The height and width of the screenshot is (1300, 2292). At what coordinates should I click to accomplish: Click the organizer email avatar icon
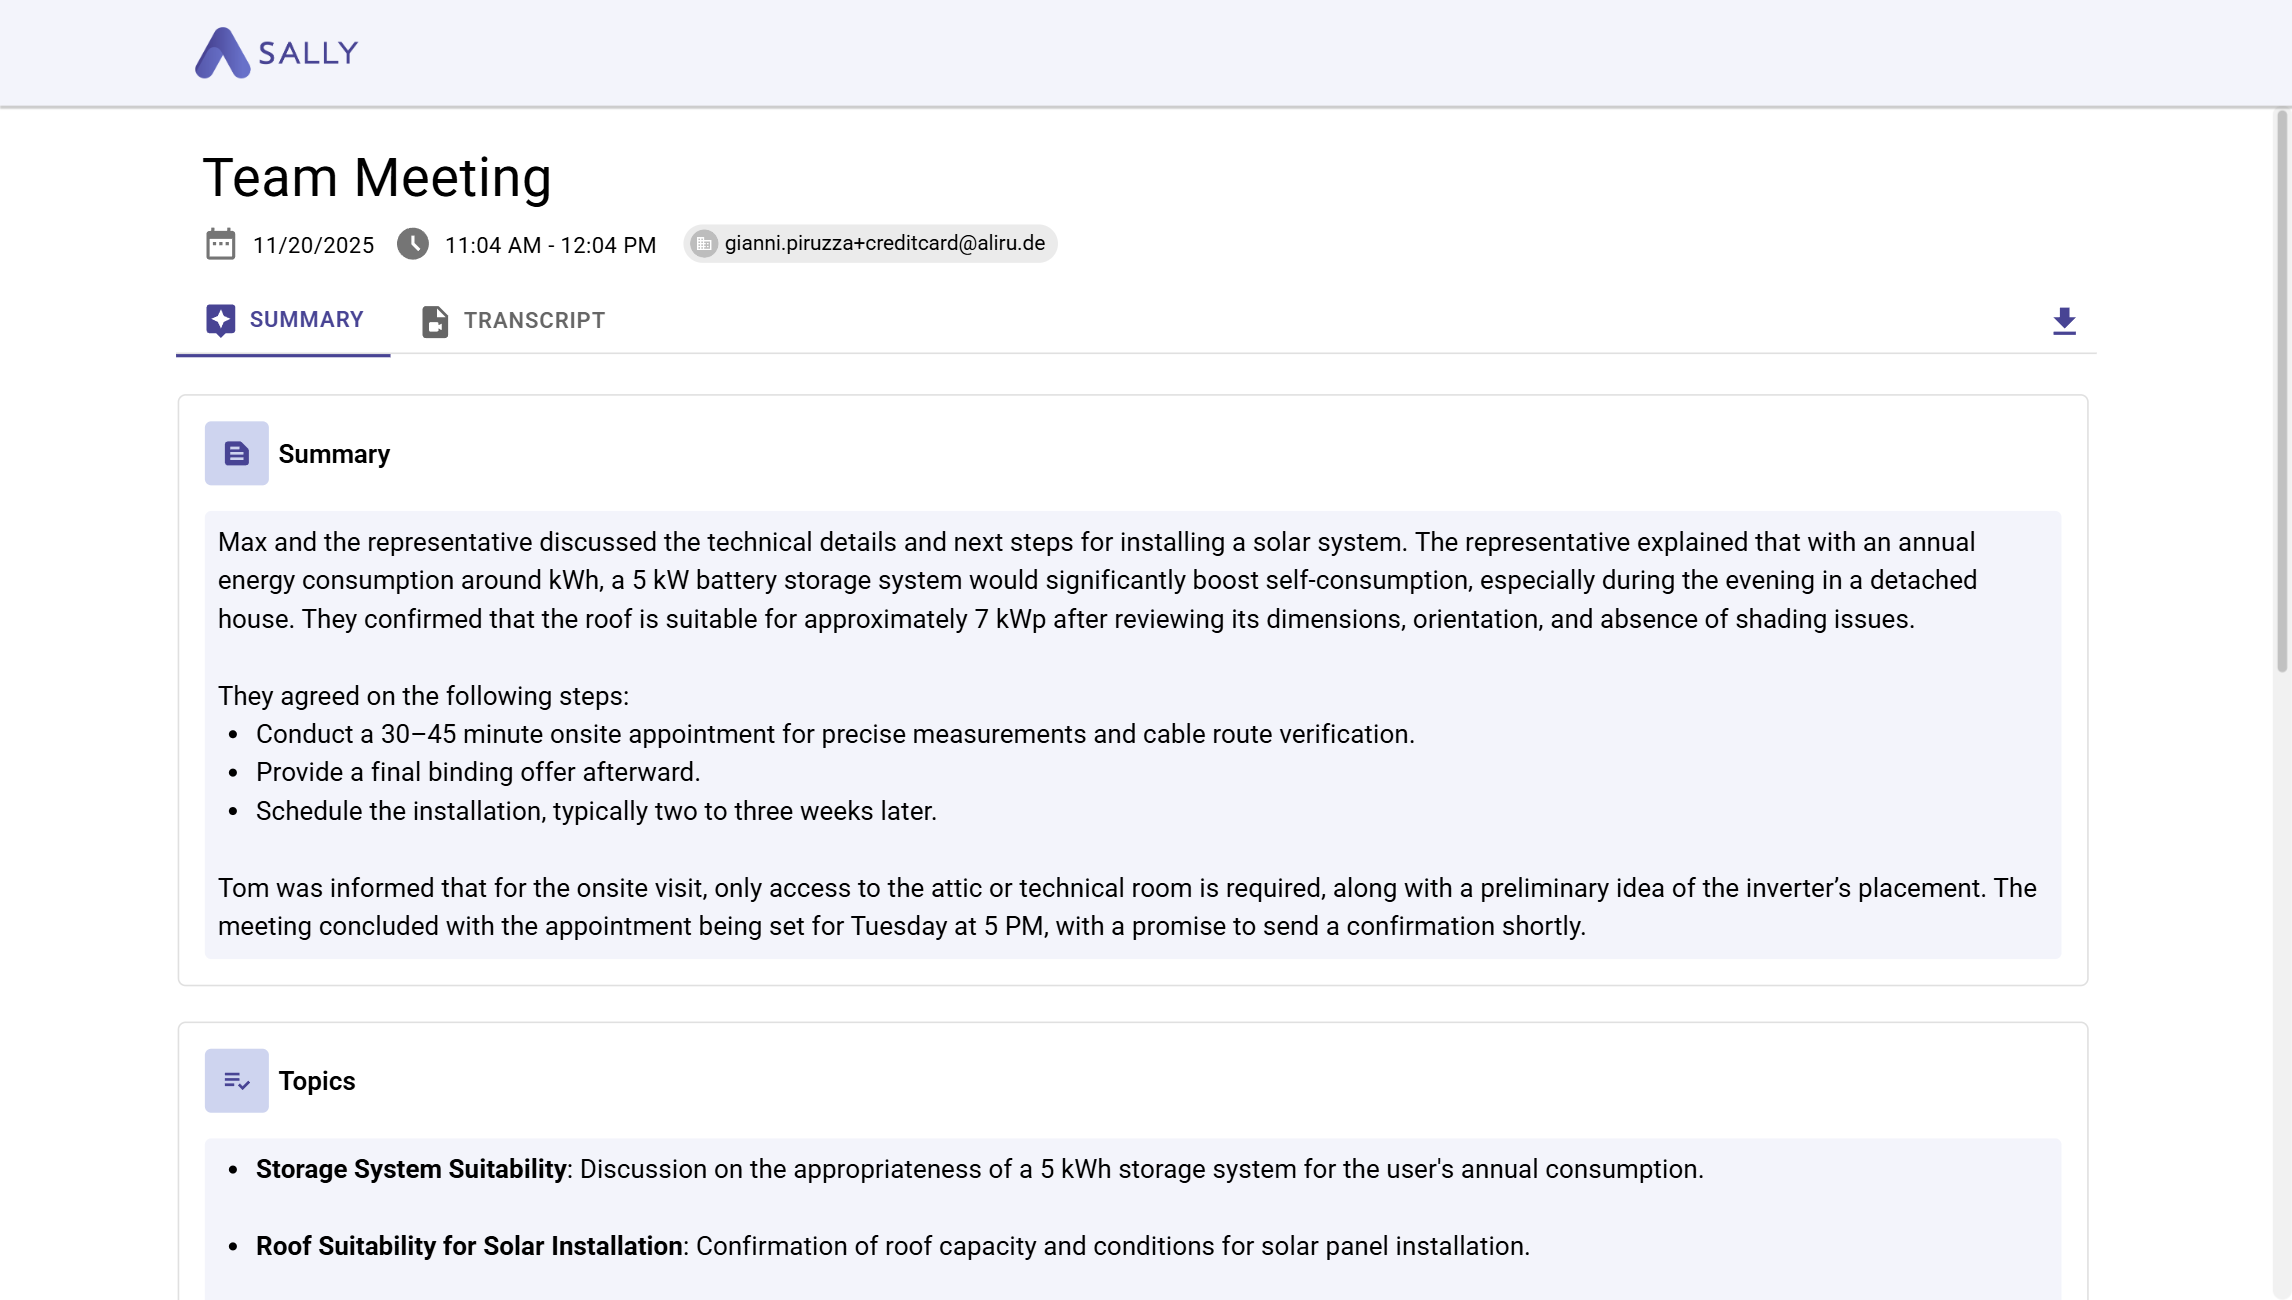pyautogui.click(x=704, y=244)
